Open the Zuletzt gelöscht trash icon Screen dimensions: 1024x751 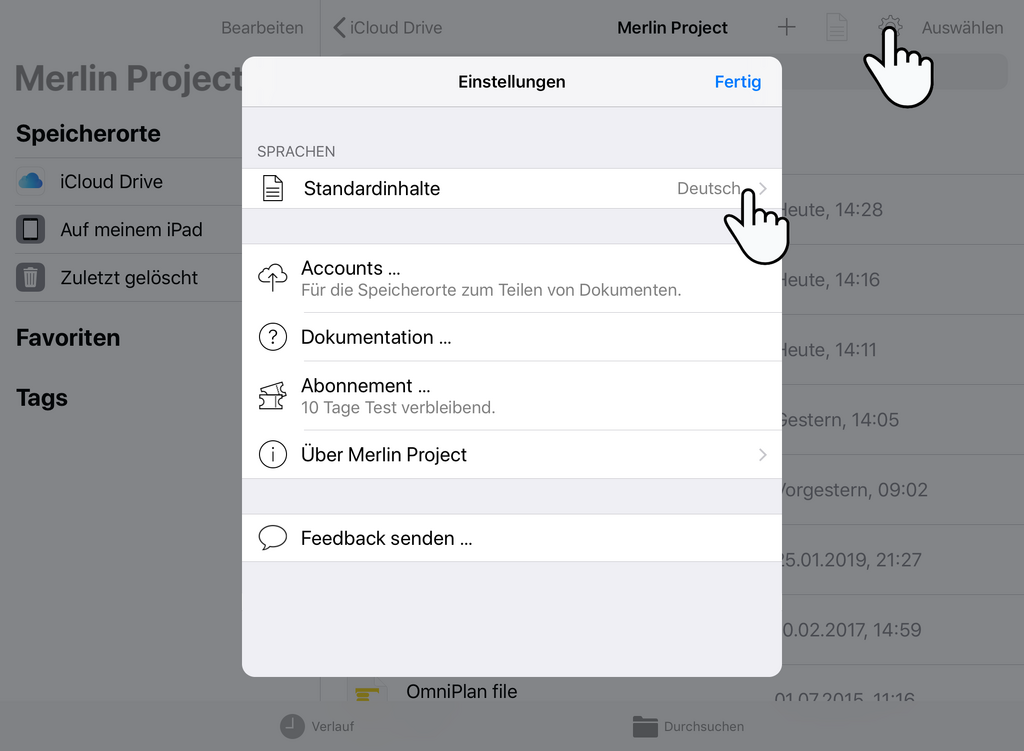(x=31, y=278)
